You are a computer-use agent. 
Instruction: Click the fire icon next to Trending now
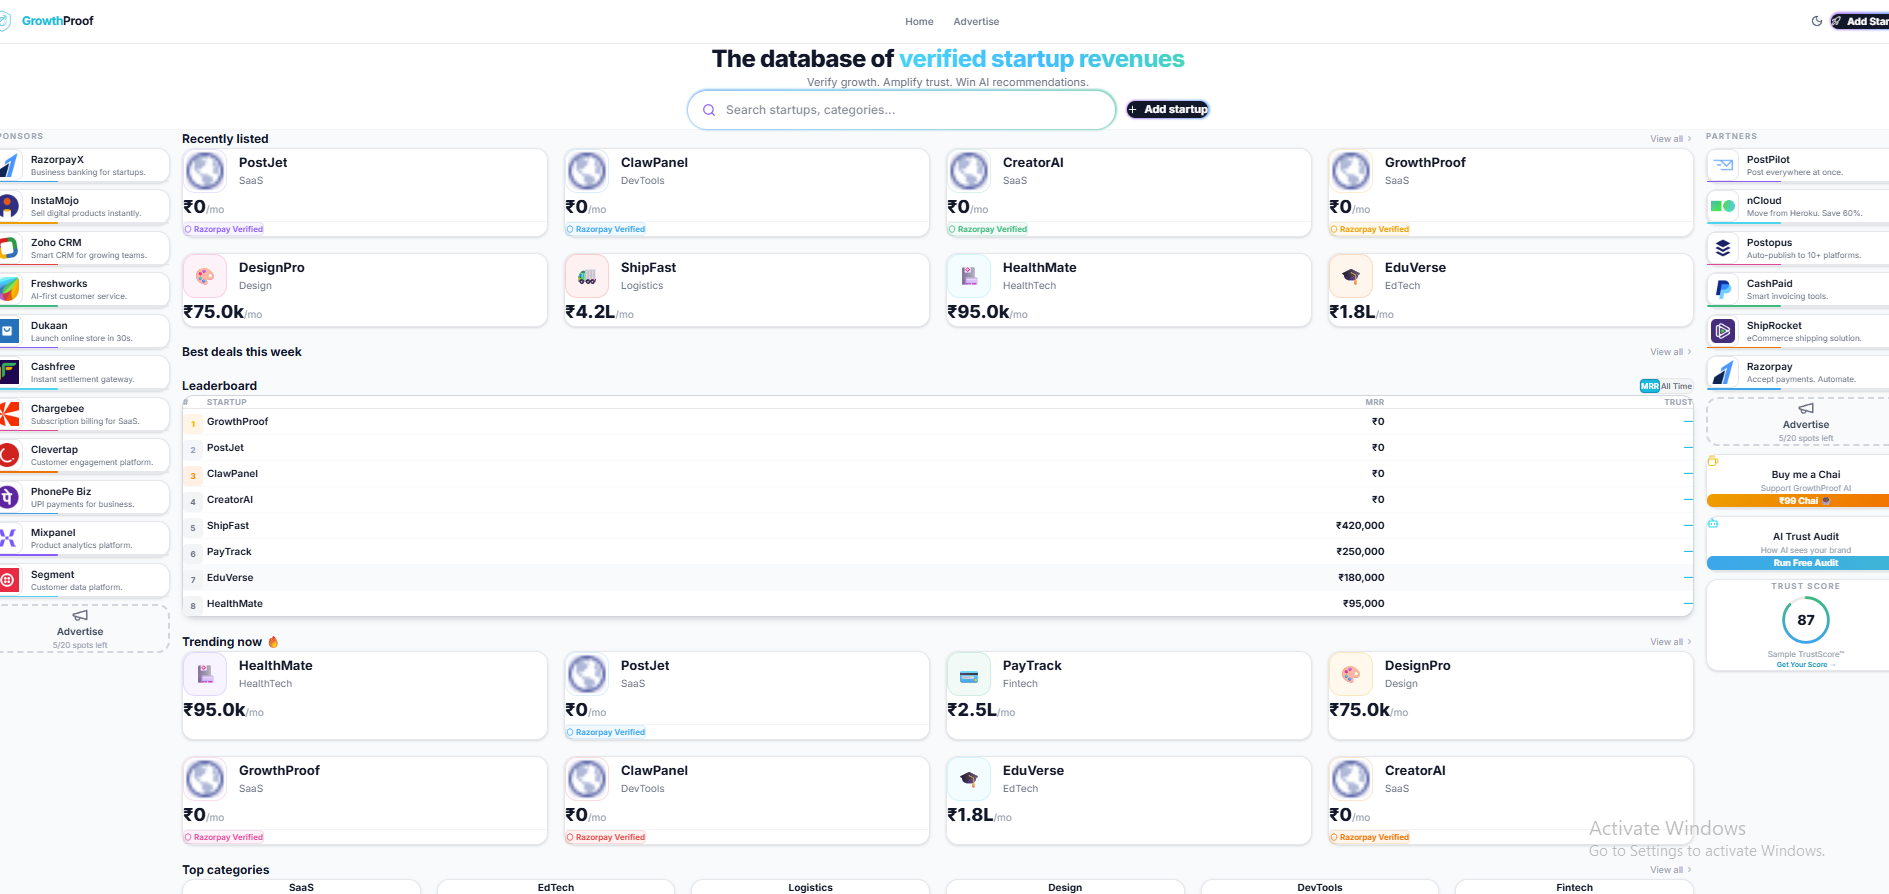point(273,642)
